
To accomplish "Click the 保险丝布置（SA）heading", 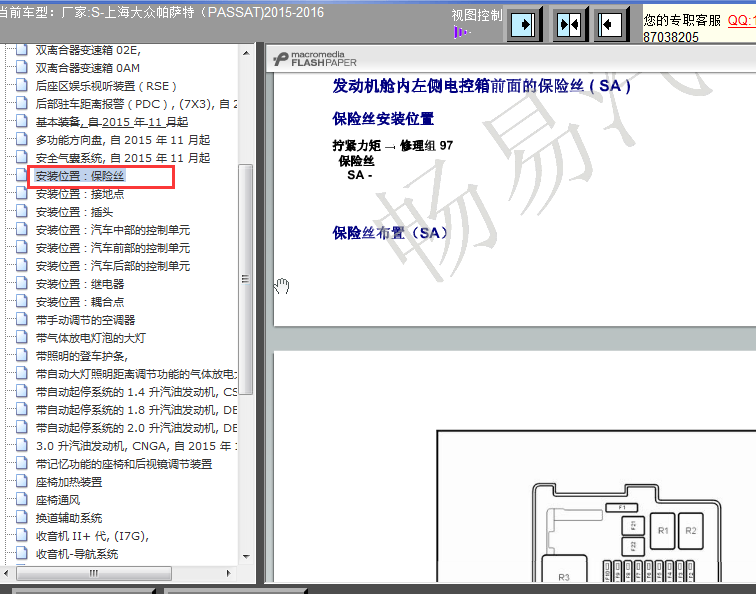I will click(391, 233).
